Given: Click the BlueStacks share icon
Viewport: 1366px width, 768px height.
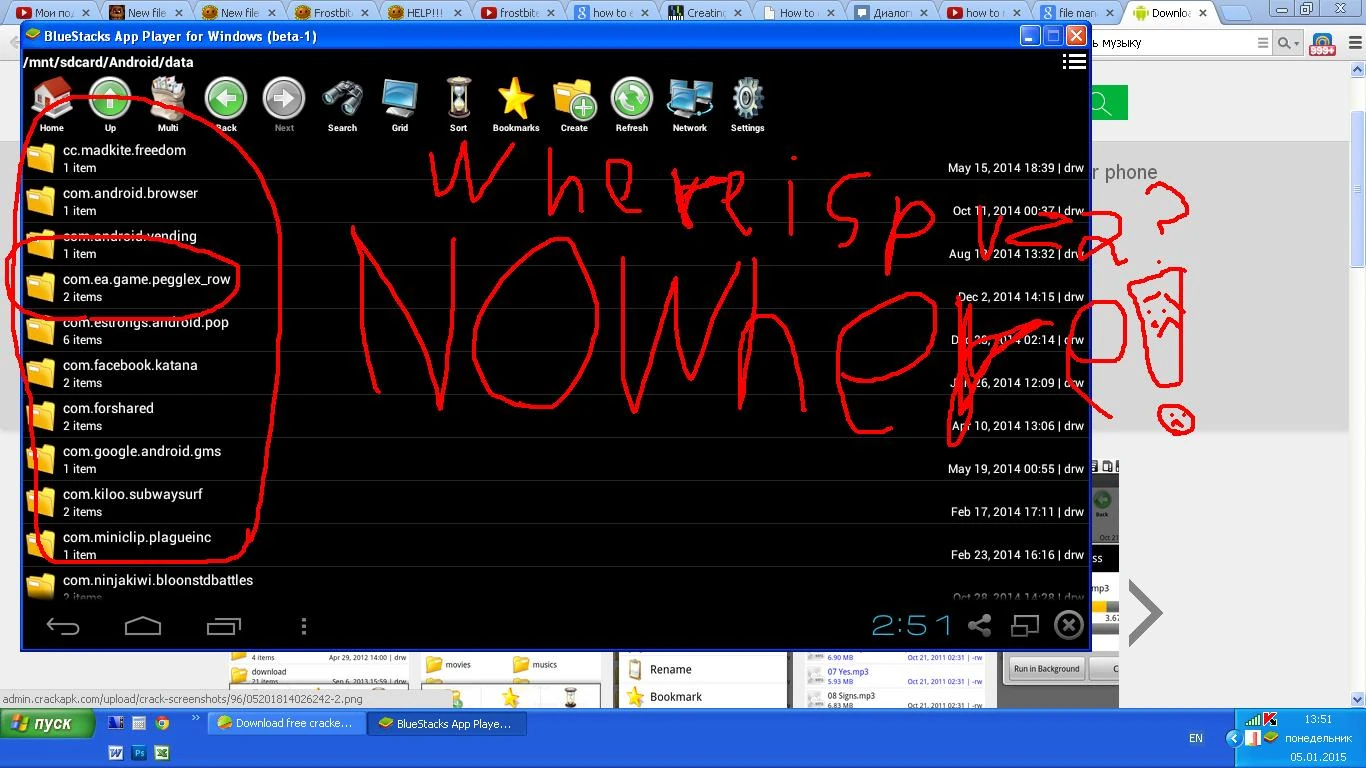Looking at the screenshot, I should 979,626.
